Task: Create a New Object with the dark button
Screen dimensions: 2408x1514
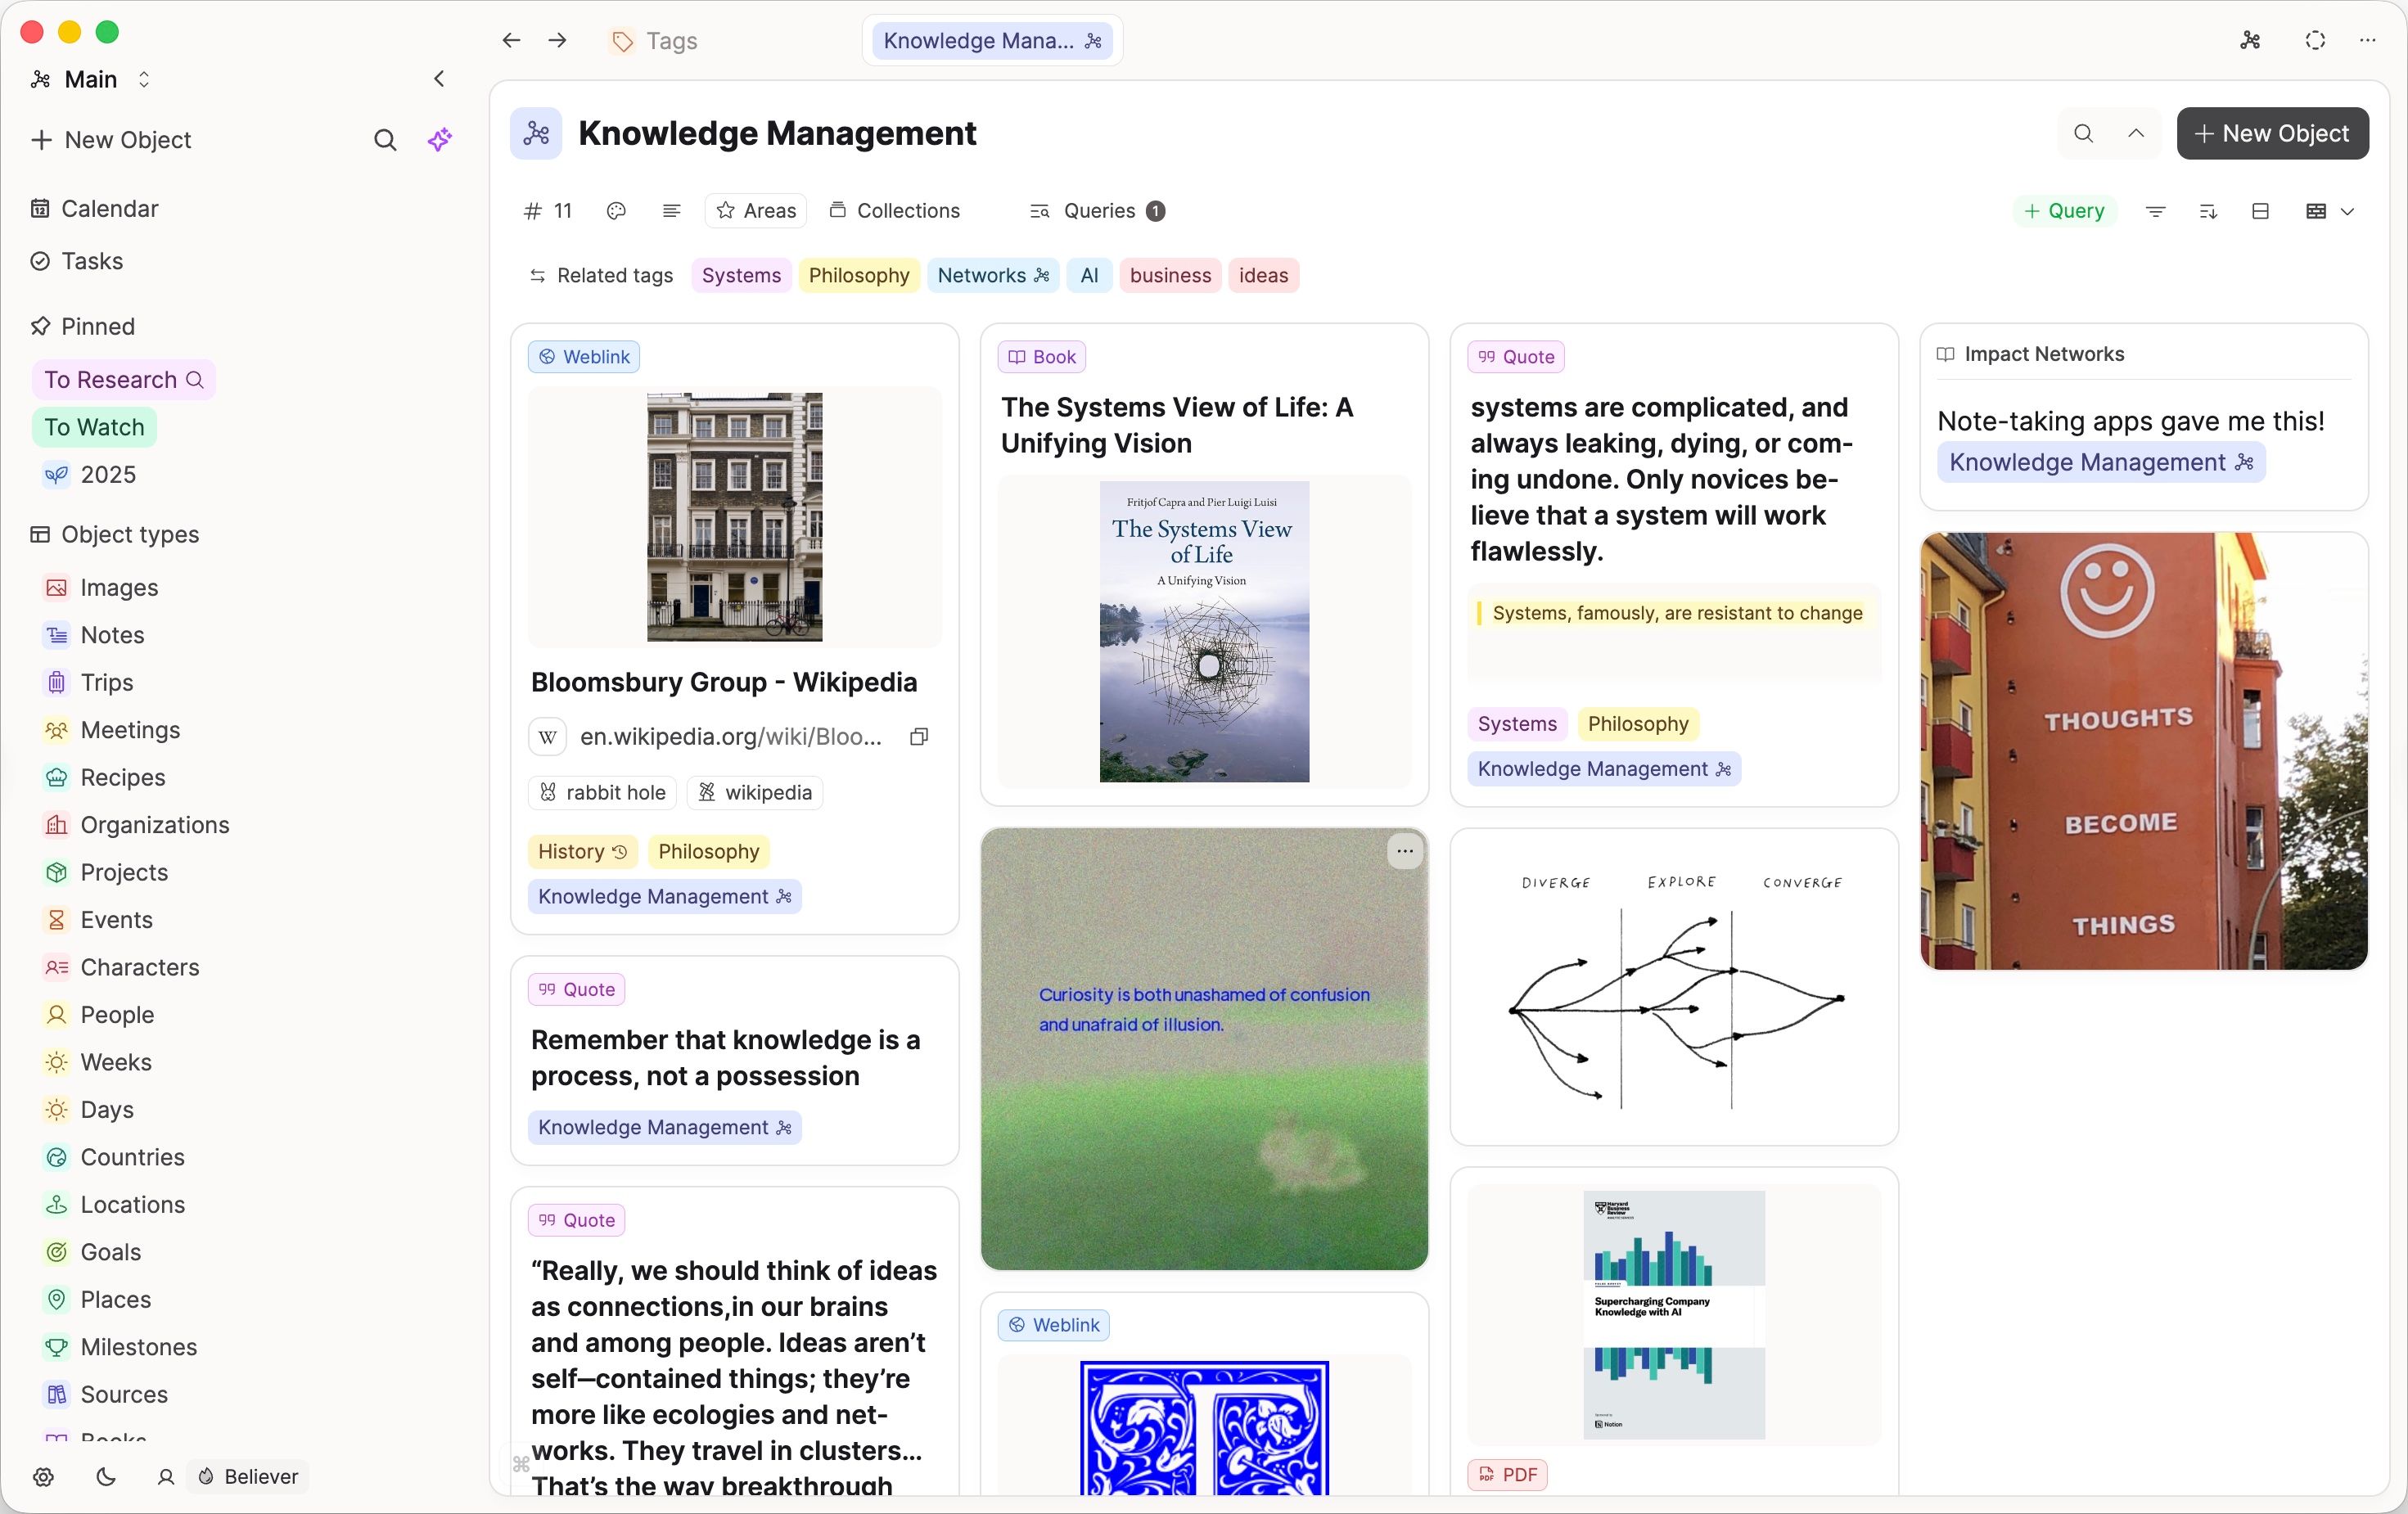Action: (x=2272, y=133)
